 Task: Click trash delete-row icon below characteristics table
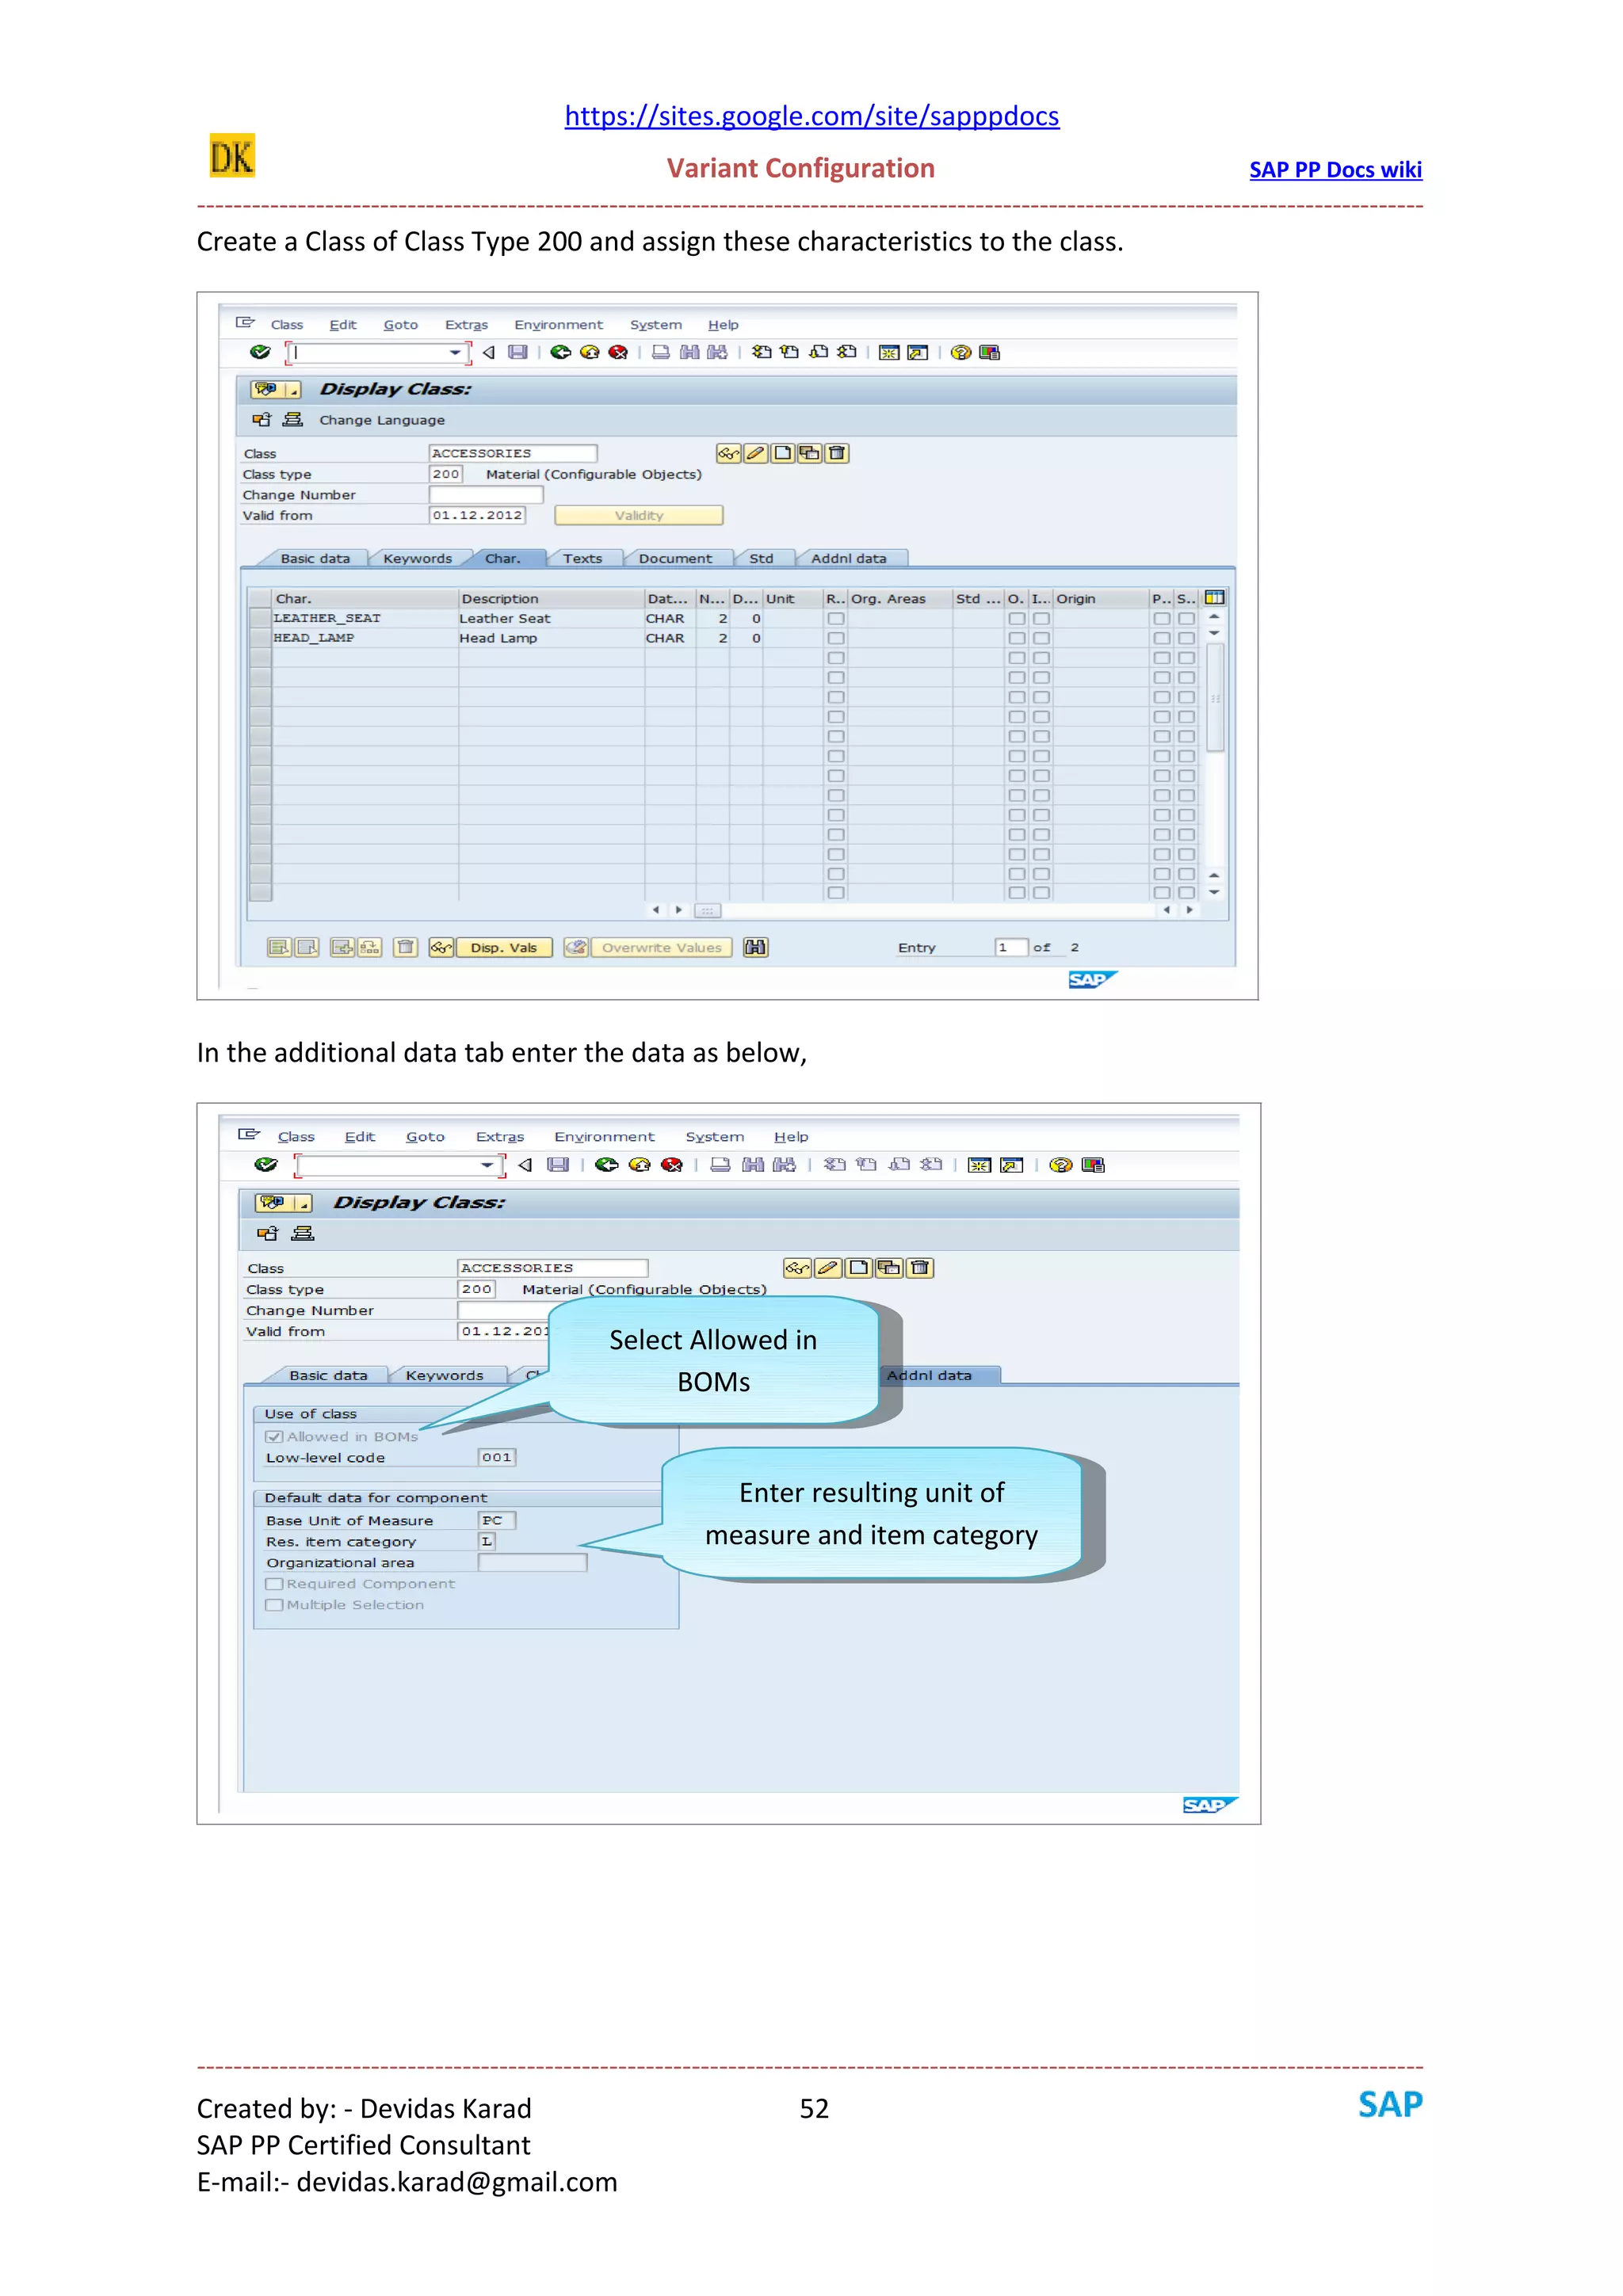[405, 947]
